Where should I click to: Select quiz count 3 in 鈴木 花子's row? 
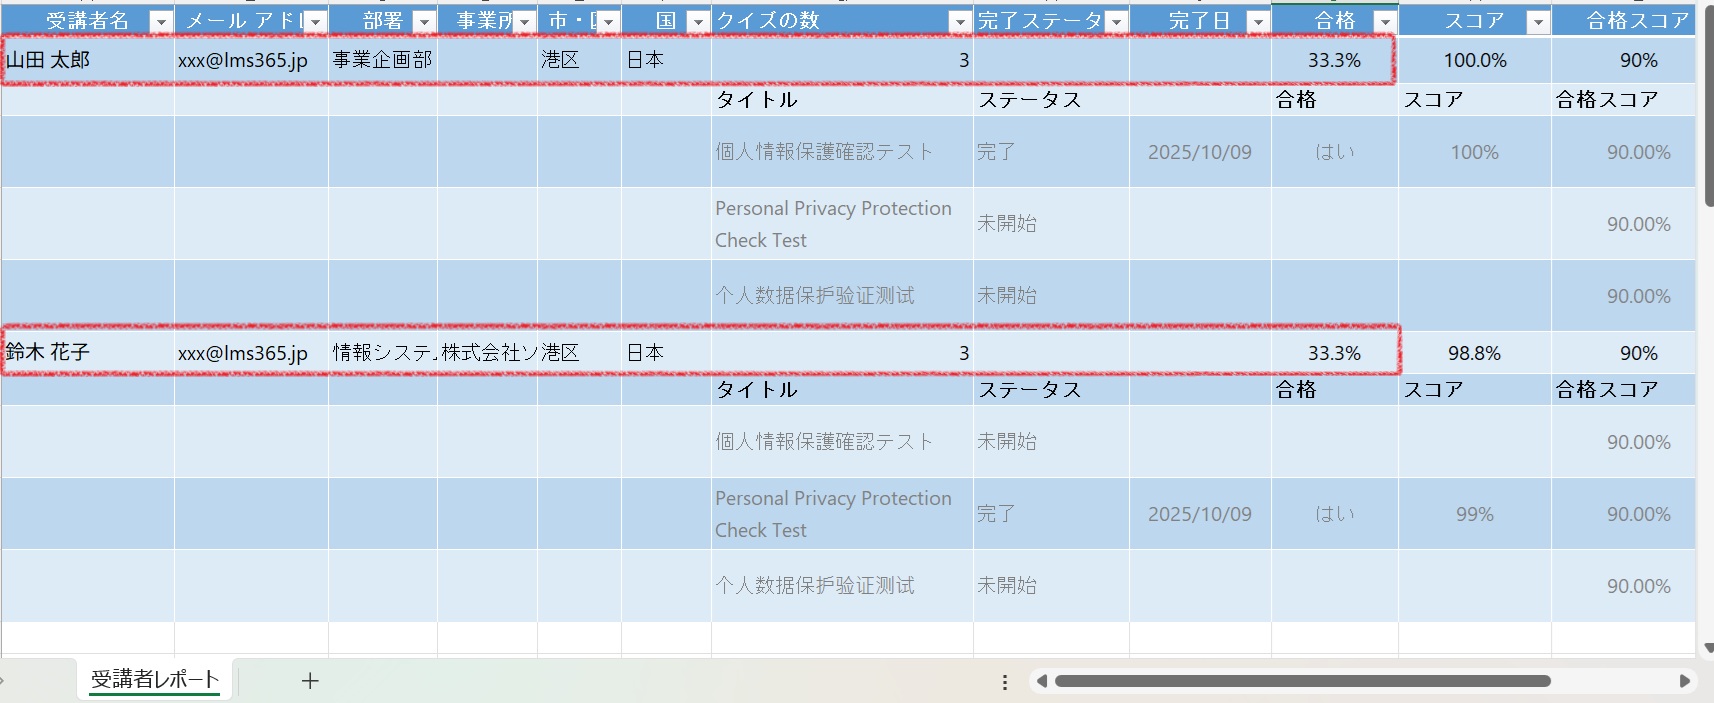(x=842, y=353)
